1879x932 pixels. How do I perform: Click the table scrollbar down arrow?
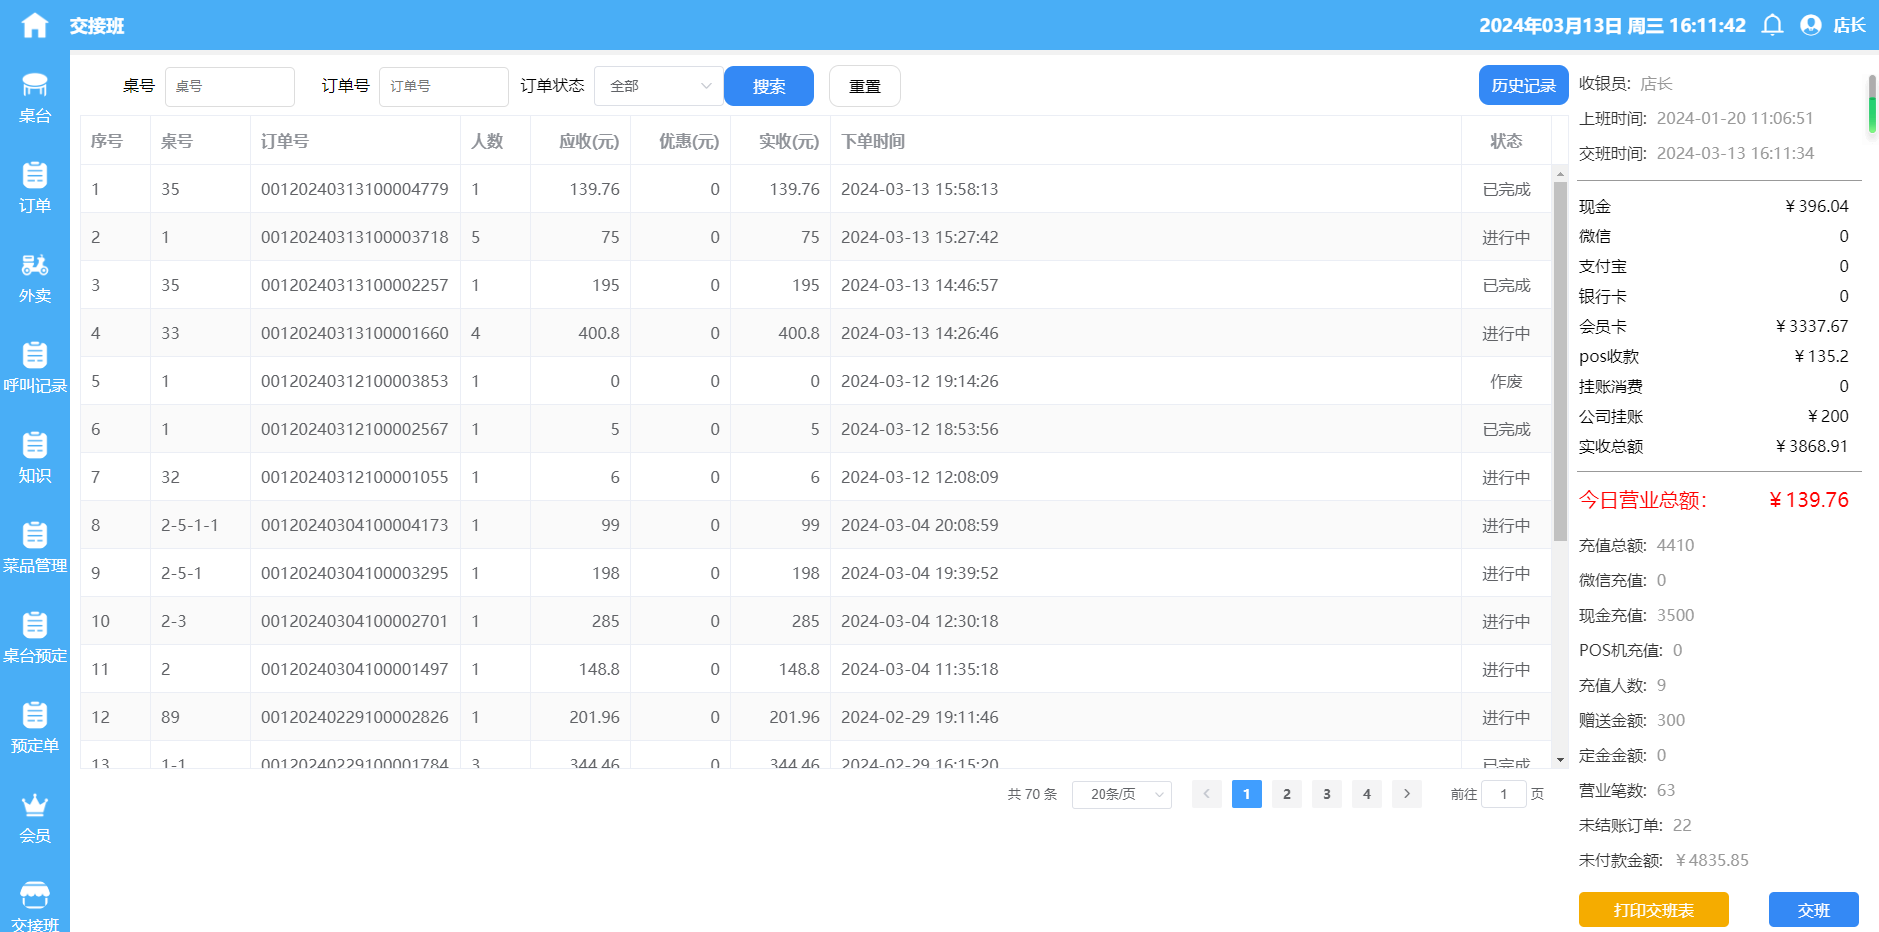[x=1560, y=760]
